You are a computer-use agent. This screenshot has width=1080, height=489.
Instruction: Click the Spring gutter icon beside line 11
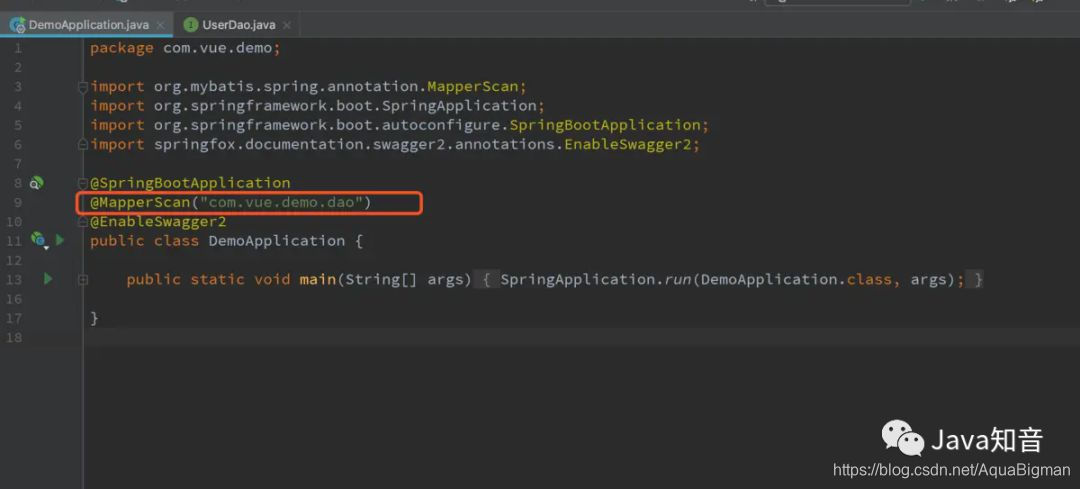(38, 240)
